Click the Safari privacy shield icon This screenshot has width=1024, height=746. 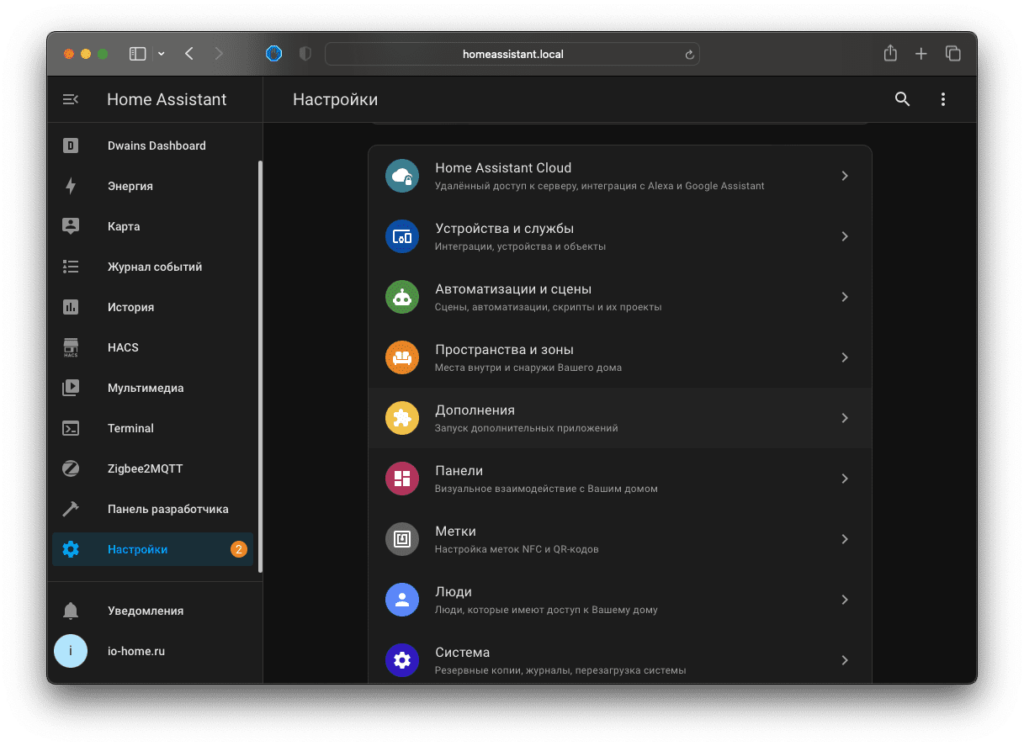[x=305, y=54]
